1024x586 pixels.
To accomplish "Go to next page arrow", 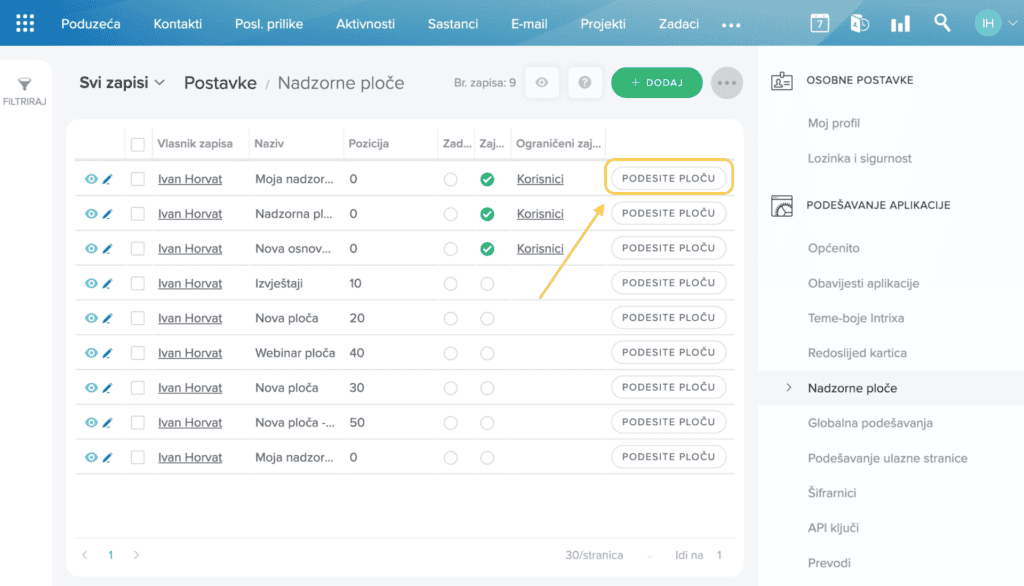I will pos(136,555).
